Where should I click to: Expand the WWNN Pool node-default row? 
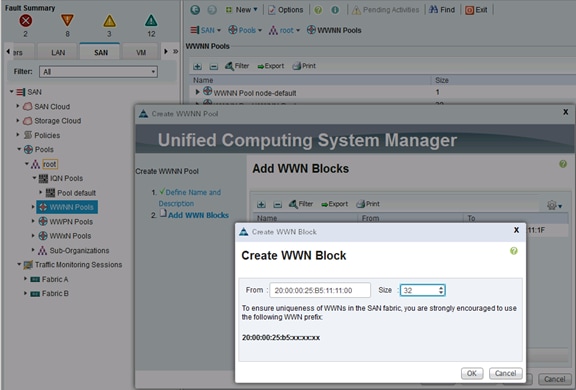tap(197, 91)
